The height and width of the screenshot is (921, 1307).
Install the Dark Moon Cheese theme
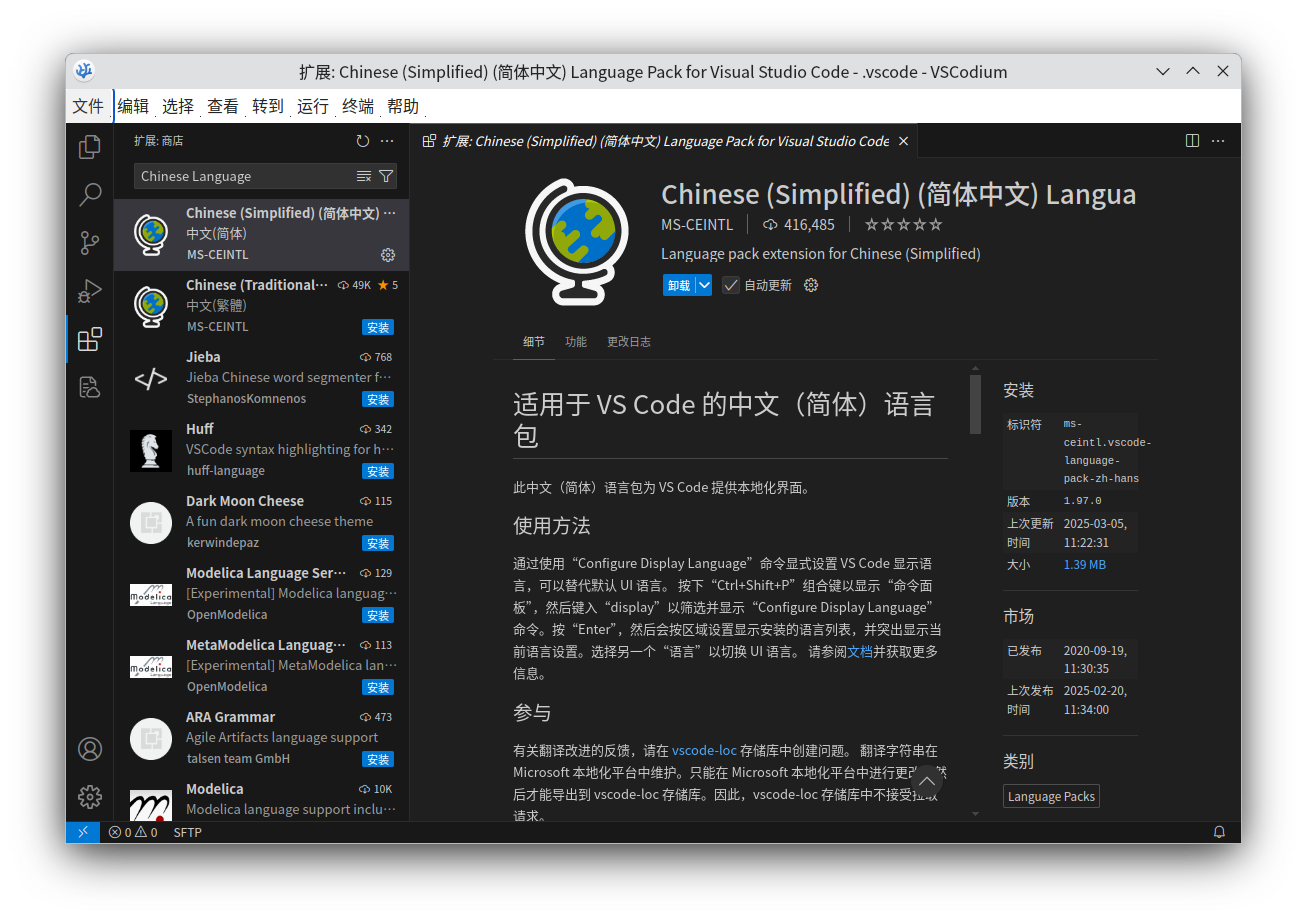click(378, 543)
